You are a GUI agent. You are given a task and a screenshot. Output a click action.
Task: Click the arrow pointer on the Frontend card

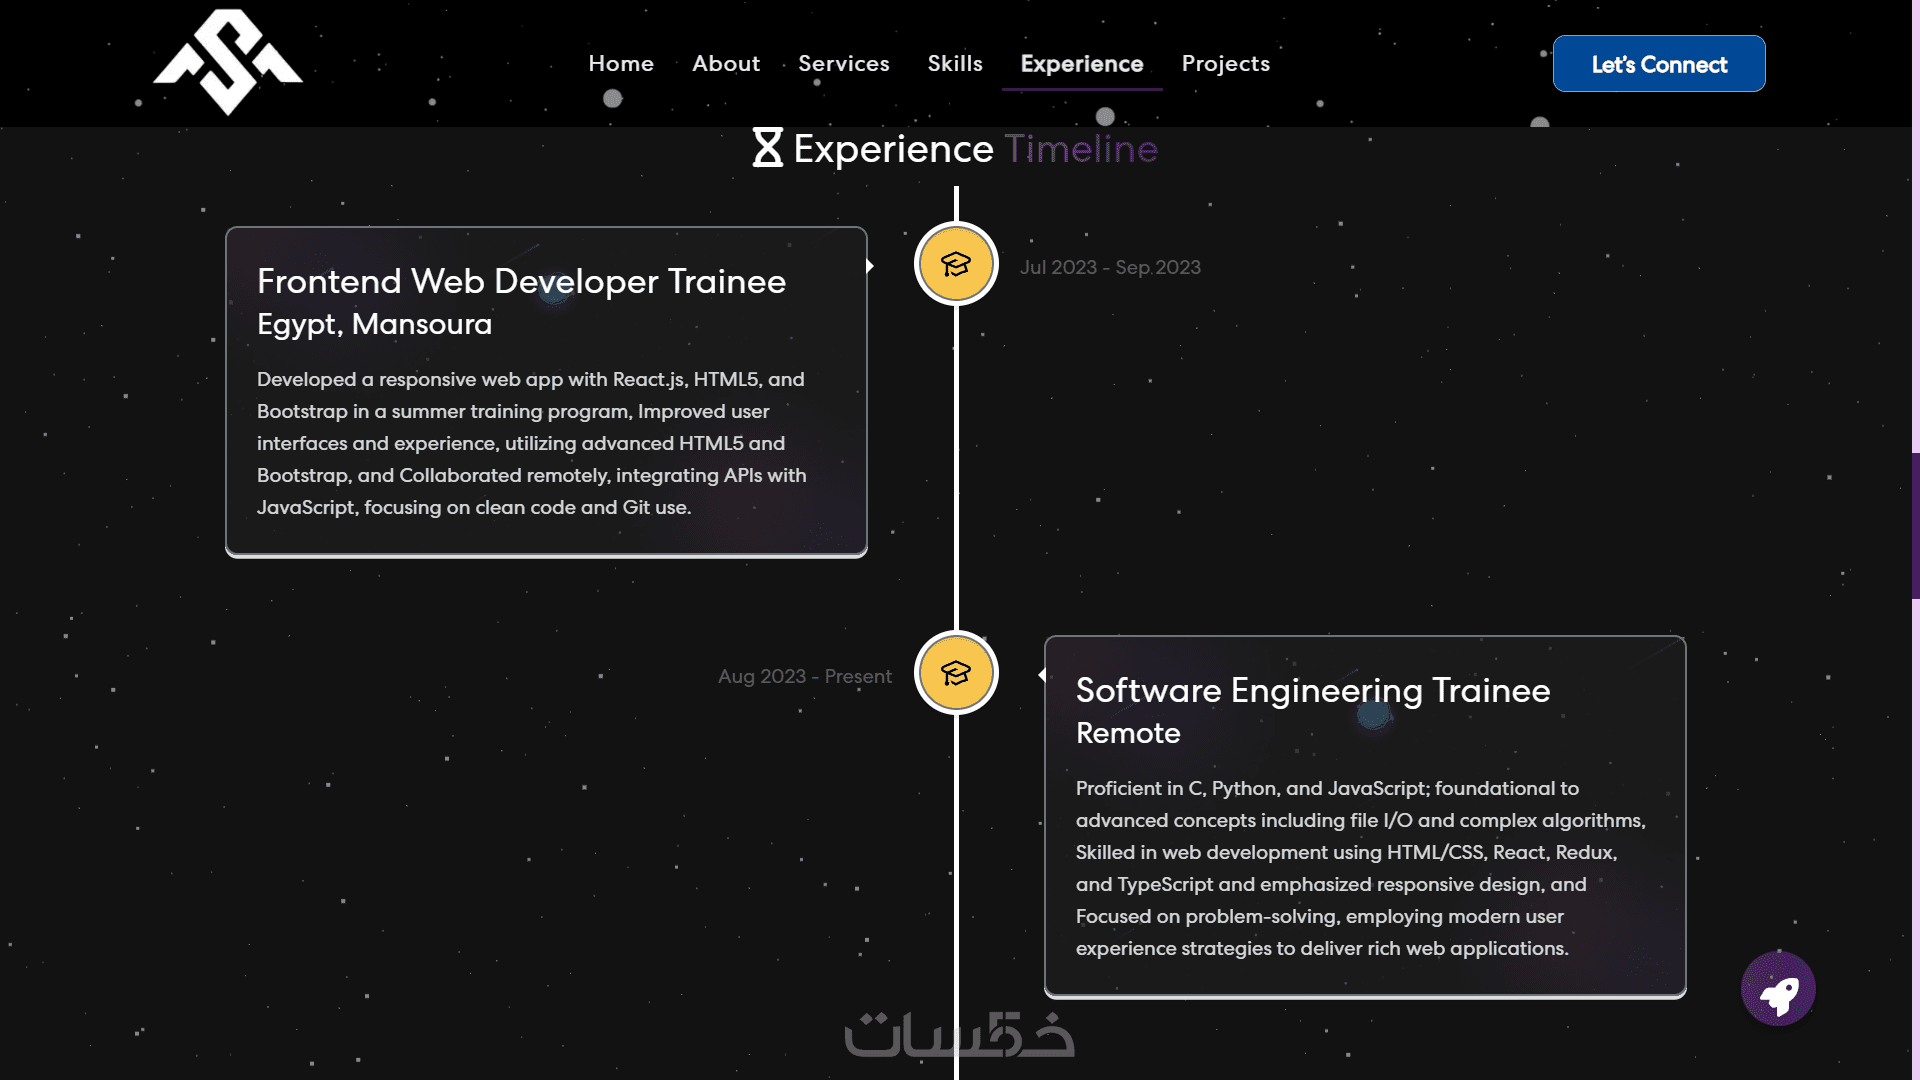click(870, 266)
